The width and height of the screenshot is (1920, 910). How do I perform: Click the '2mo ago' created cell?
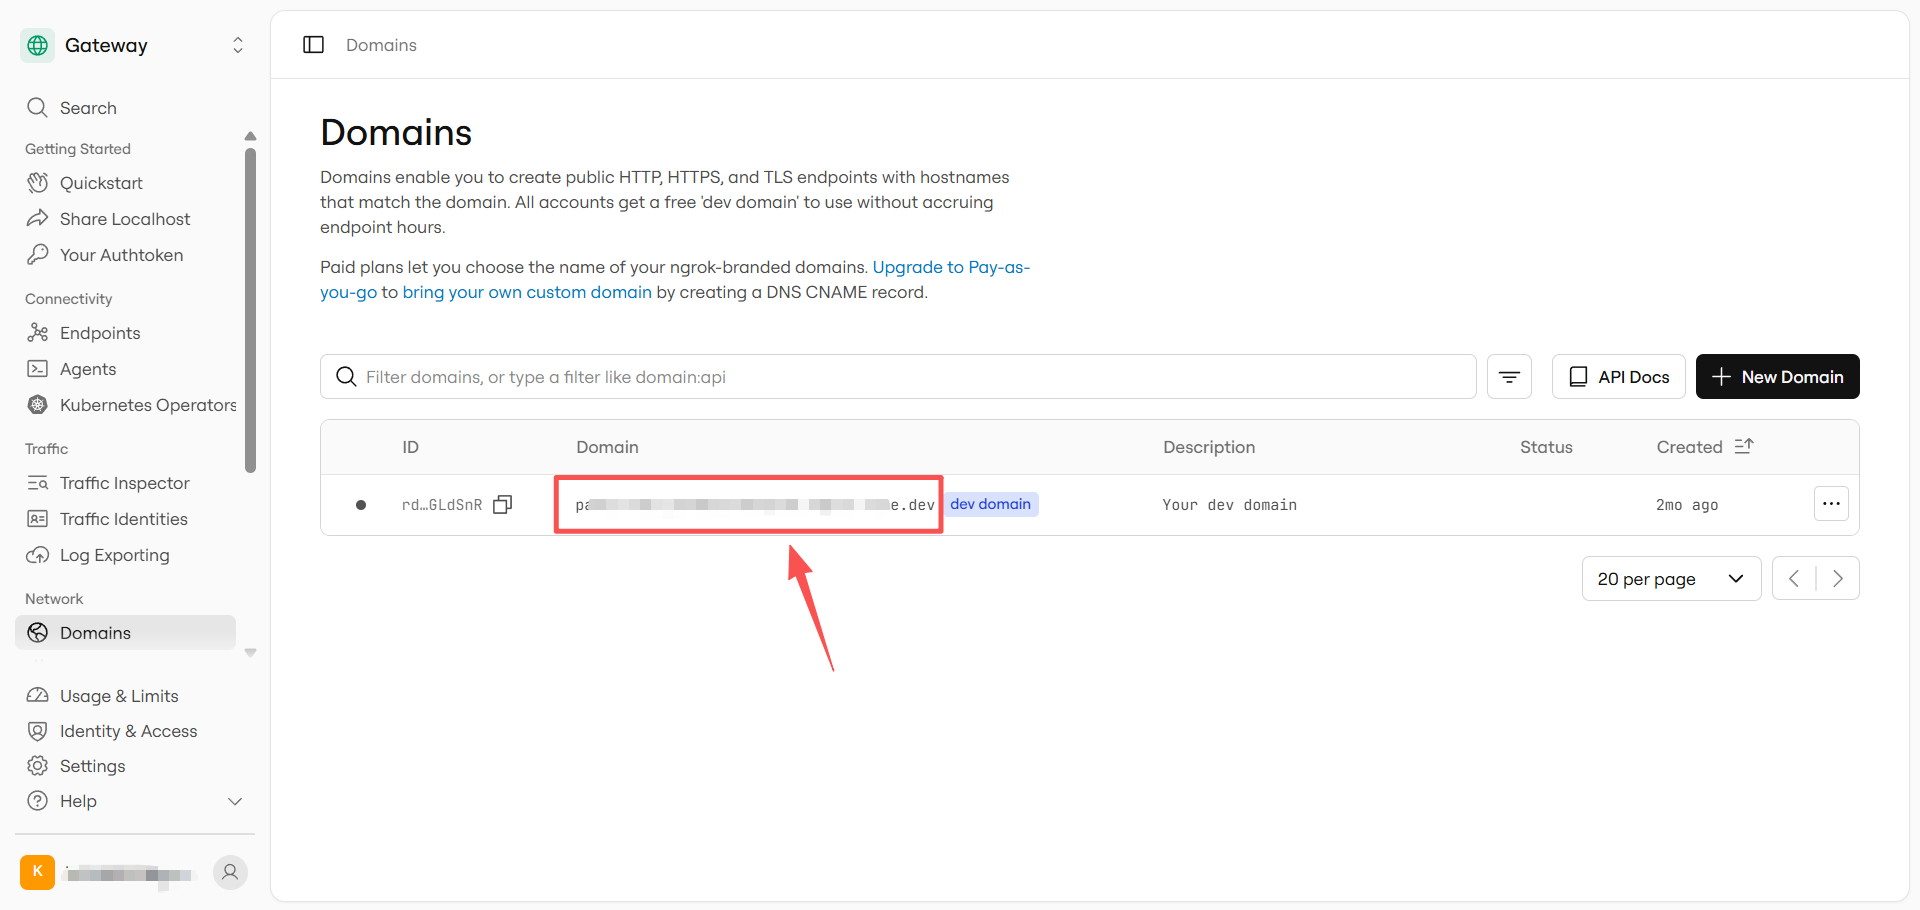tap(1687, 505)
